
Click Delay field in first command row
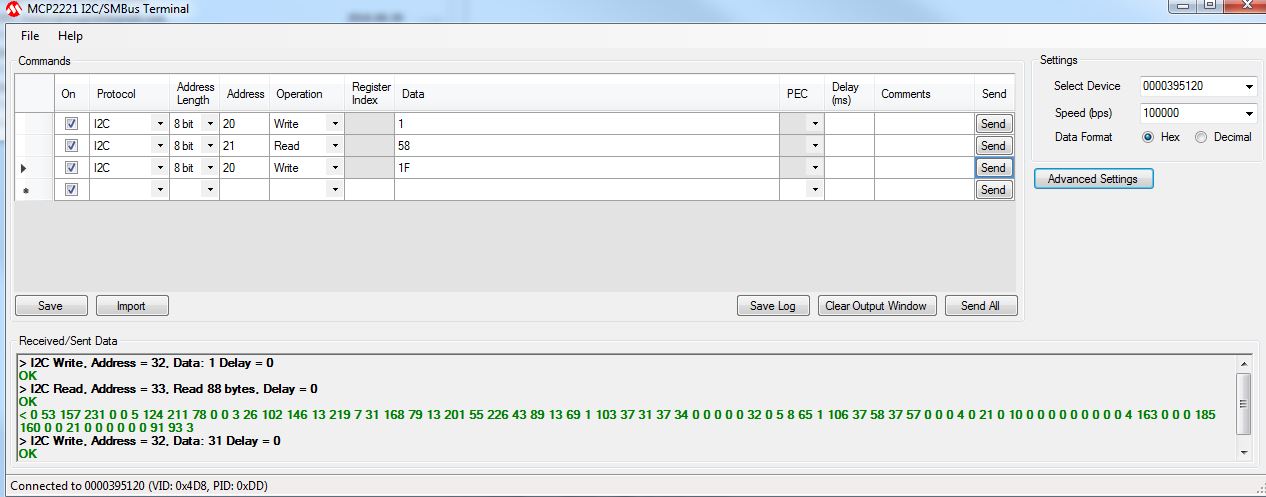[x=849, y=124]
